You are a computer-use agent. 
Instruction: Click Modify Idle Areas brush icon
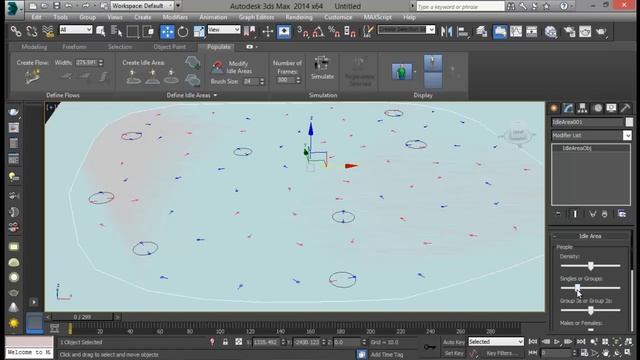pyautogui.click(x=218, y=67)
